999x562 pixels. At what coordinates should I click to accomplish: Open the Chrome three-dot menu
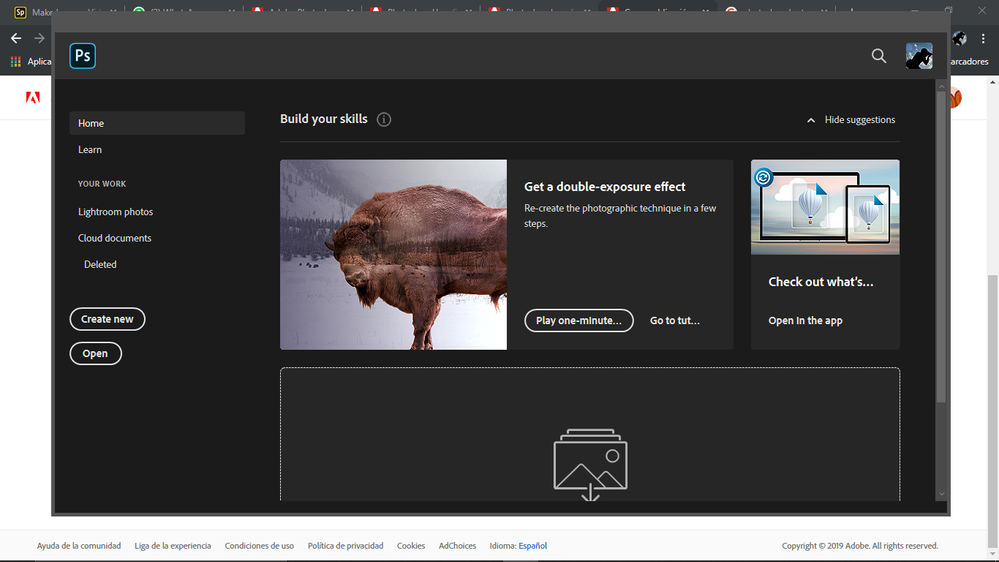pyautogui.click(x=983, y=38)
